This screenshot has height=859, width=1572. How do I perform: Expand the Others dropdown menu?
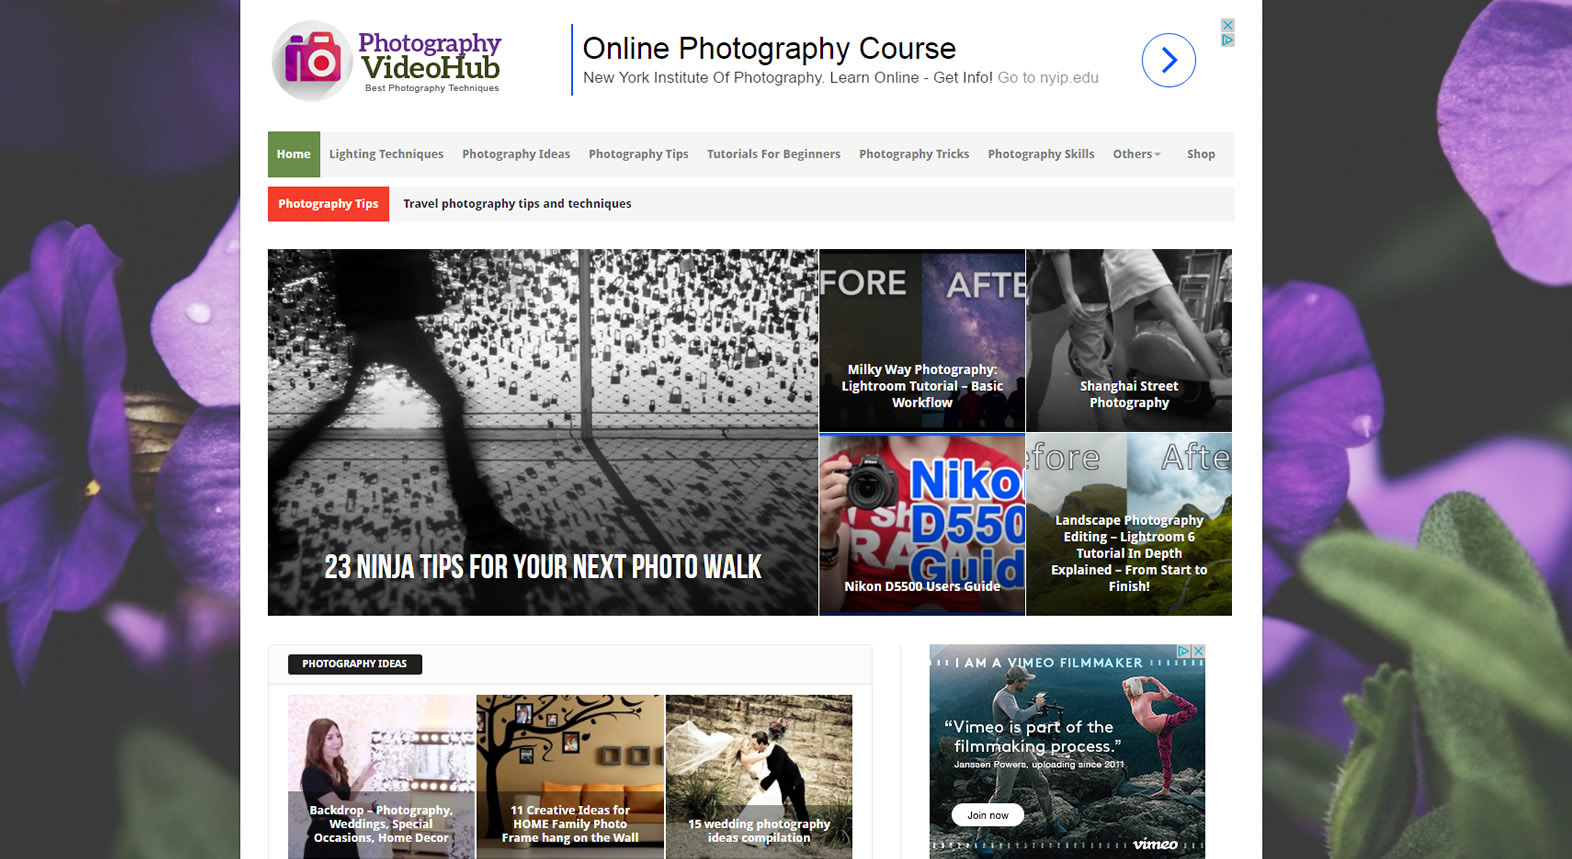[1137, 154]
